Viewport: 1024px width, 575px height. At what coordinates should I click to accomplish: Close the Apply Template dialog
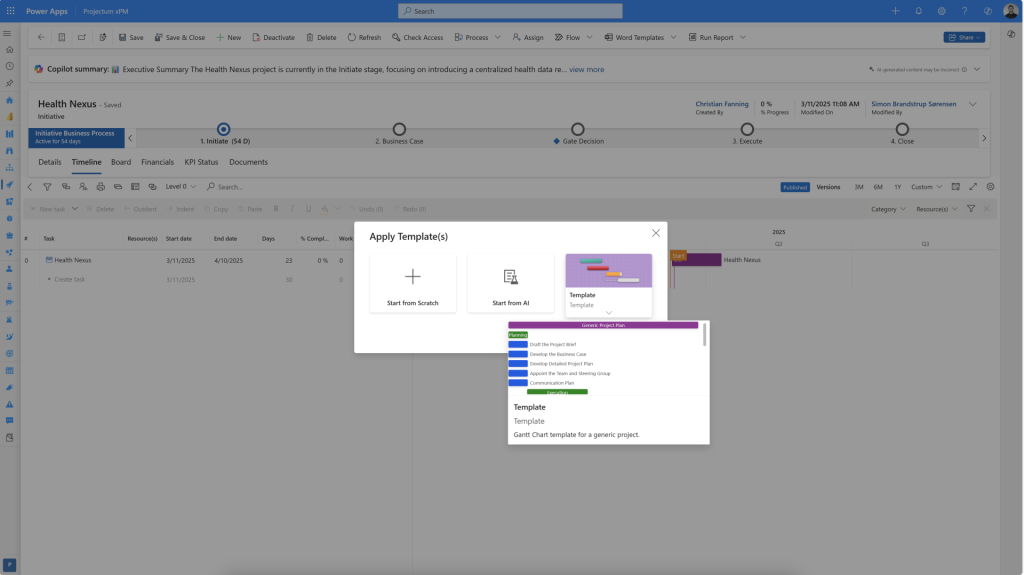pos(656,233)
